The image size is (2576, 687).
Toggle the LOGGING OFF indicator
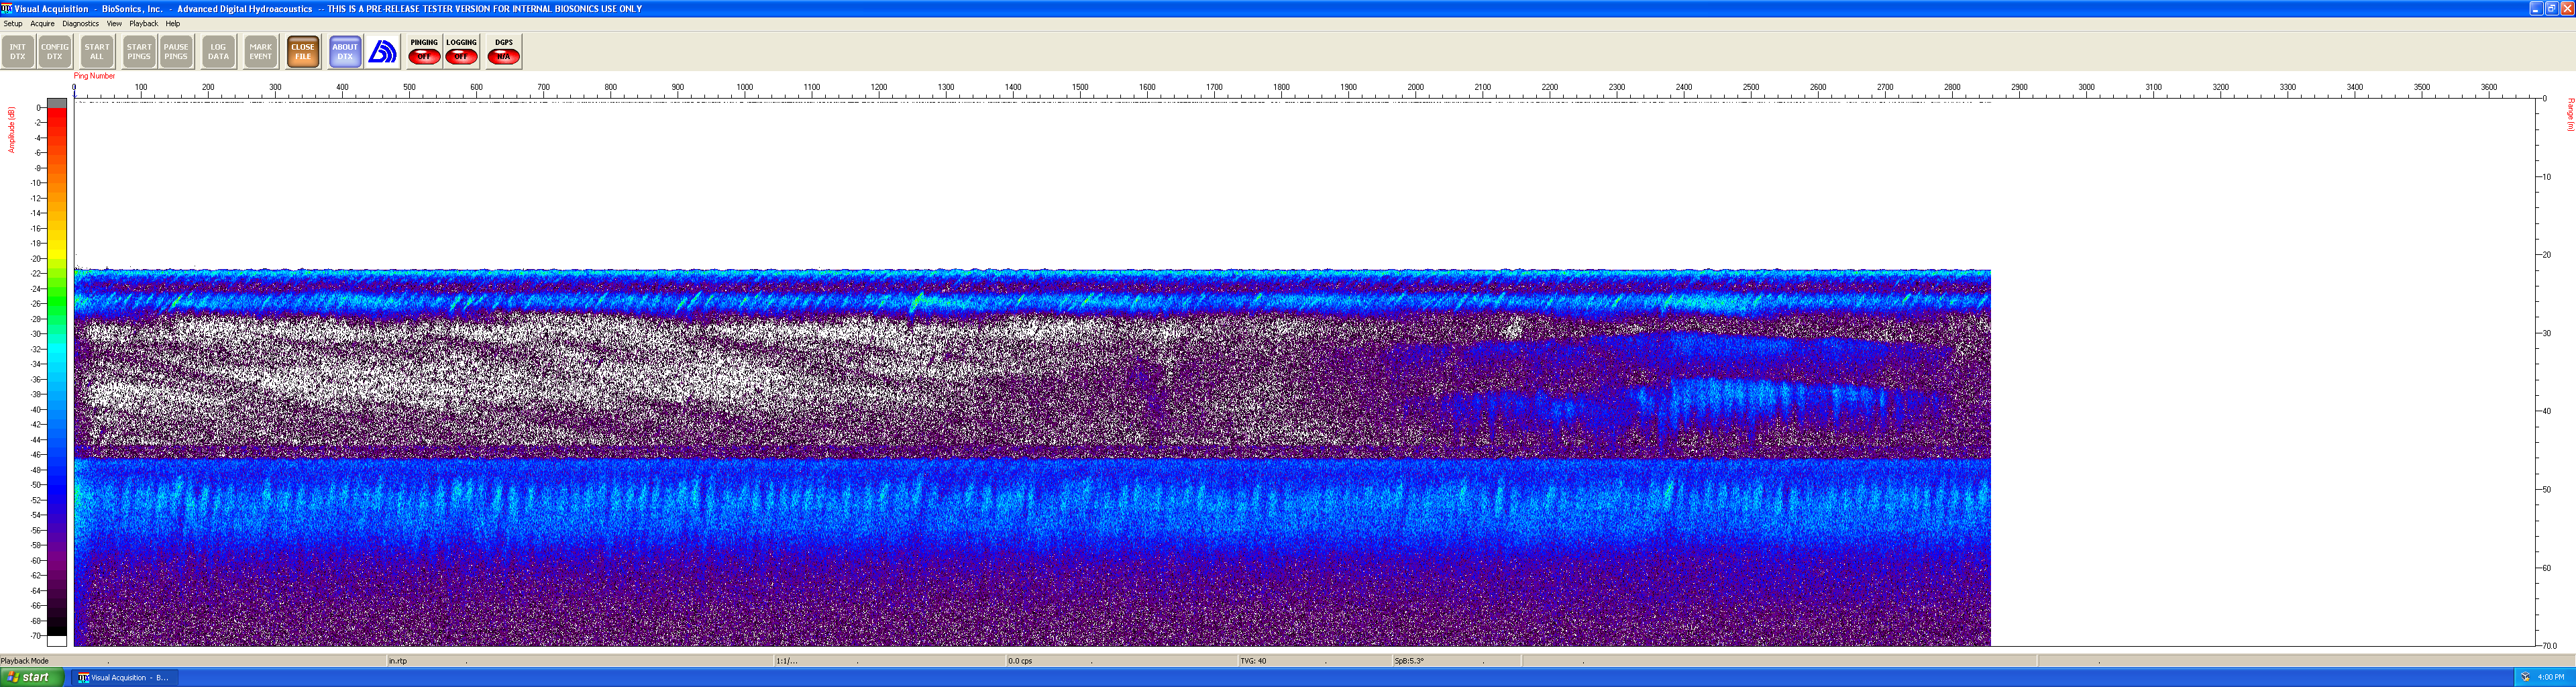point(461,51)
